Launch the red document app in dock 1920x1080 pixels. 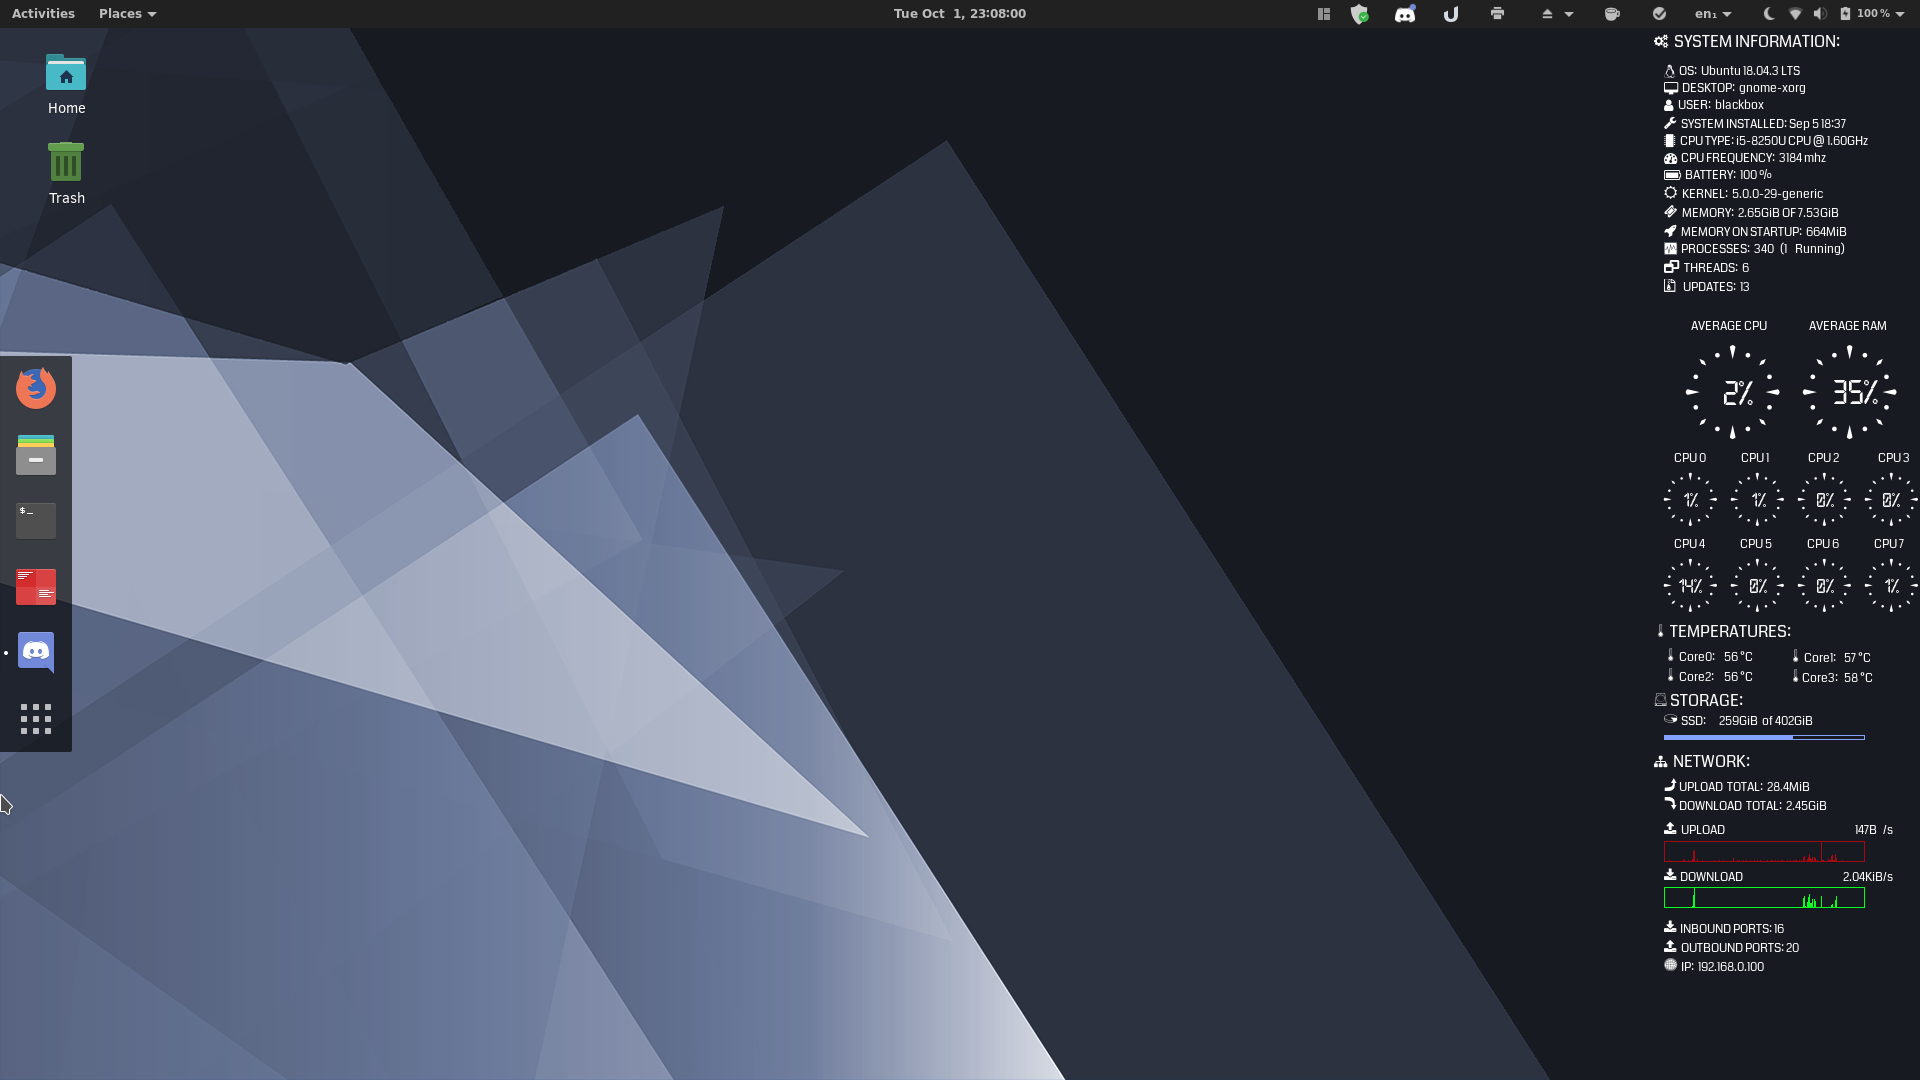(x=36, y=587)
